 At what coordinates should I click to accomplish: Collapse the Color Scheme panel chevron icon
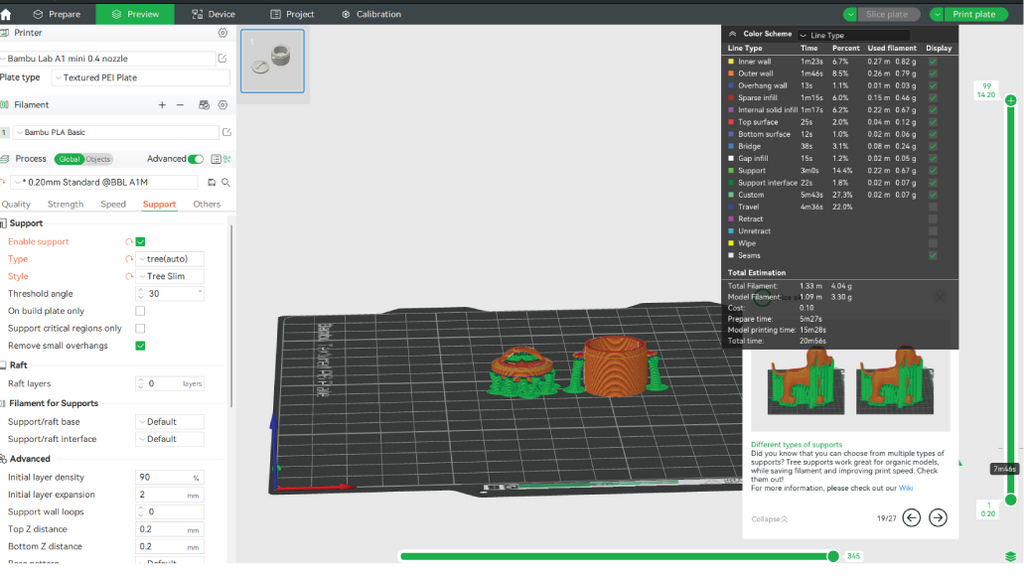733,34
